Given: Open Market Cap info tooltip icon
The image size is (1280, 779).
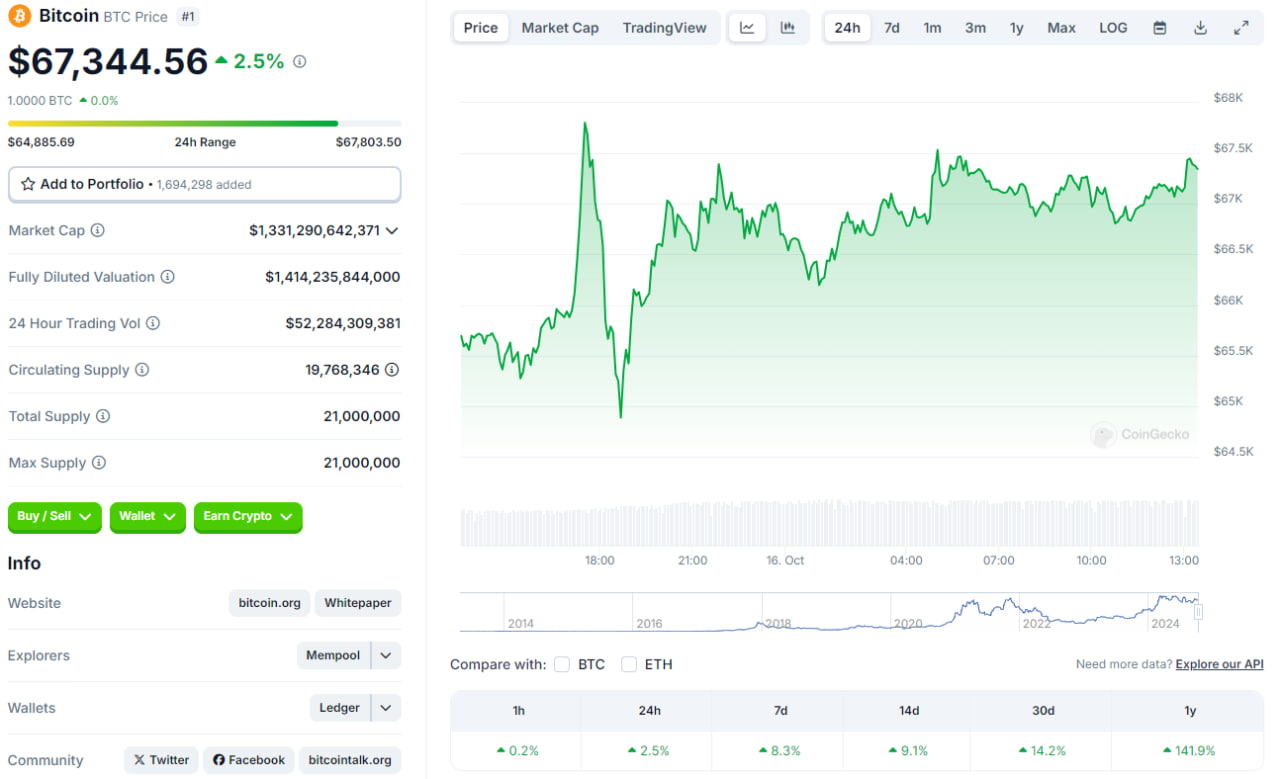Looking at the screenshot, I should (x=97, y=230).
